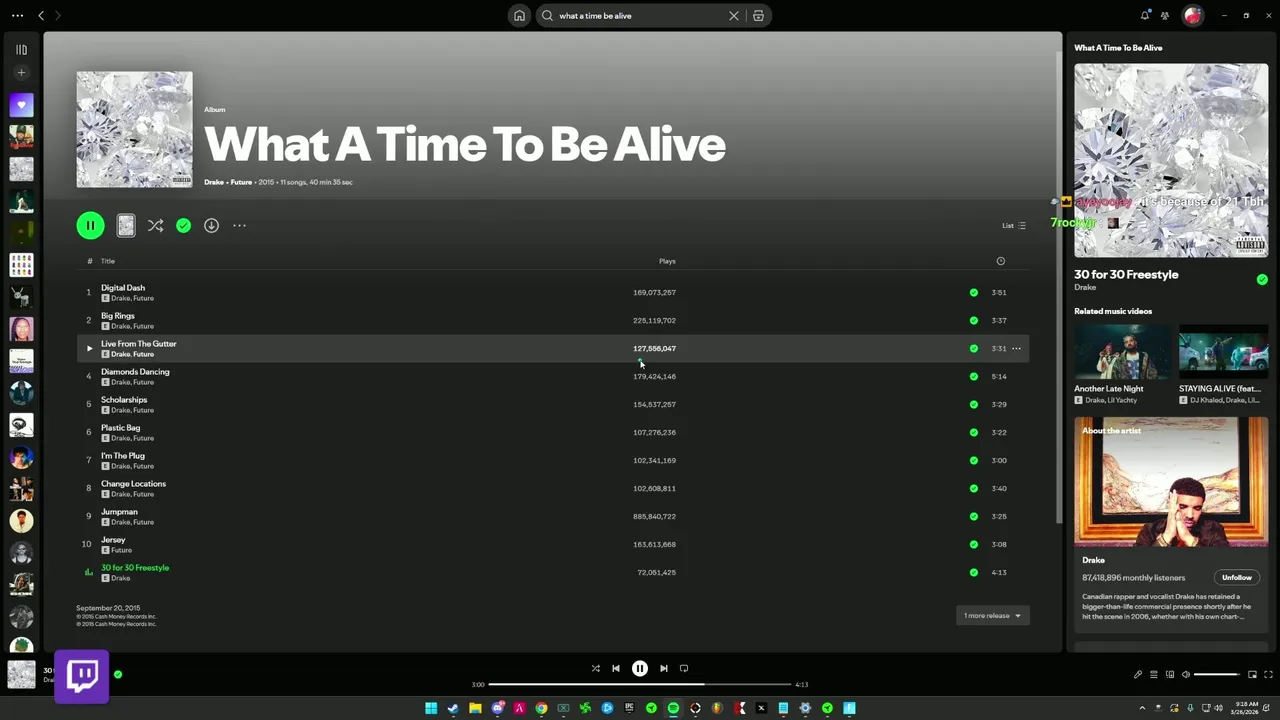Toggle saved check on Big Rings

(x=973, y=321)
